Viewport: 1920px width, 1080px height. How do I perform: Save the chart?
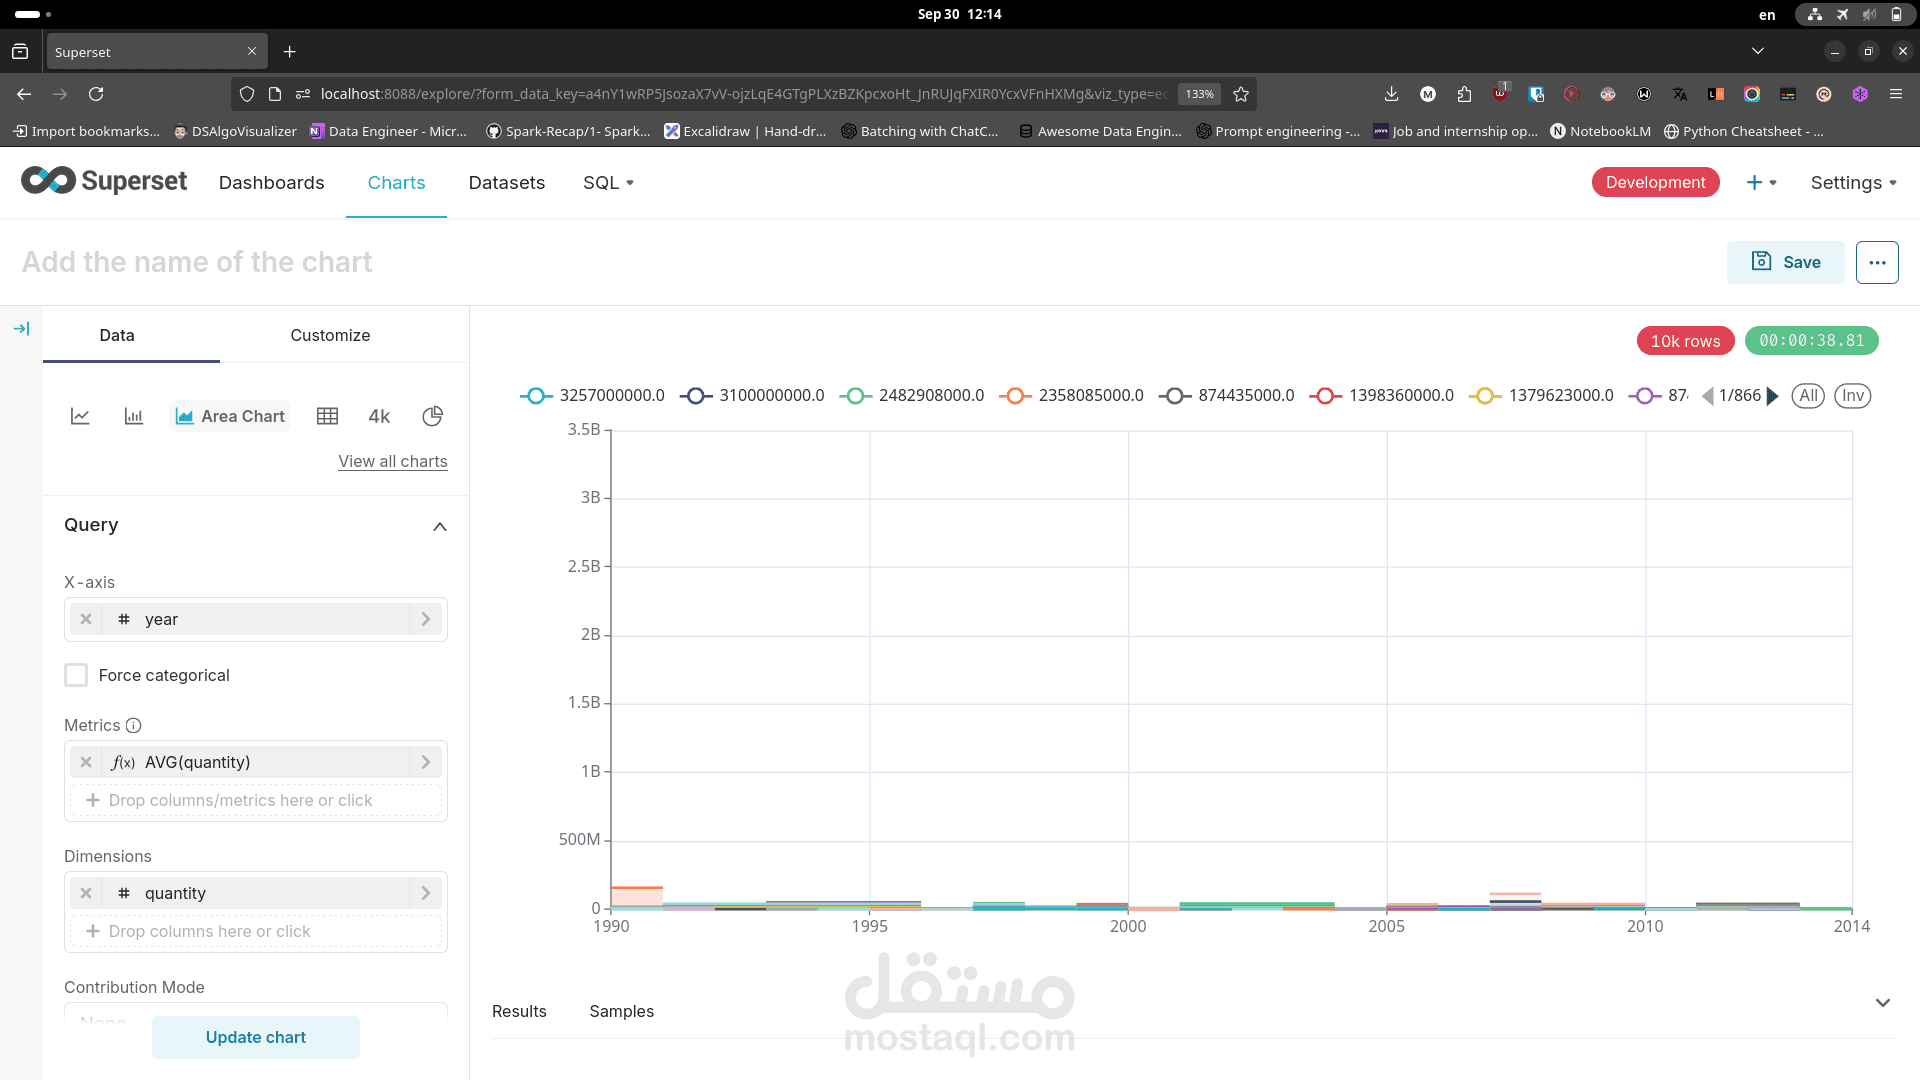[1786, 262]
